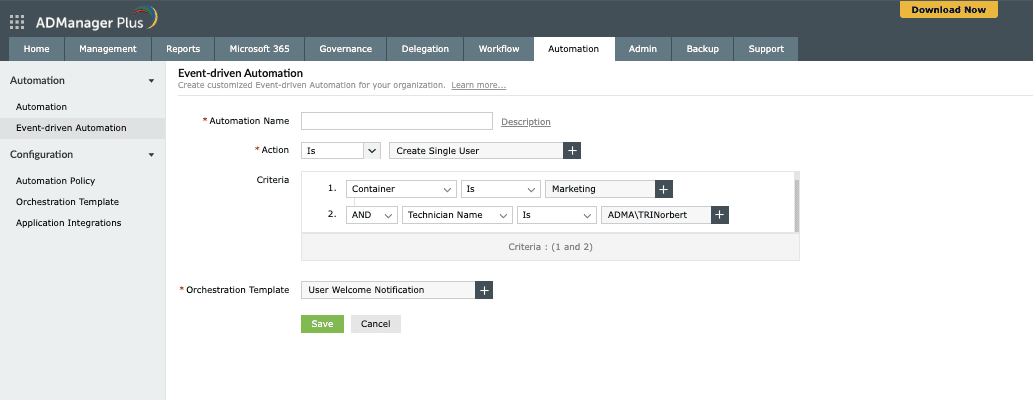Click the Cancel button
The height and width of the screenshot is (400, 1033).
click(x=375, y=324)
